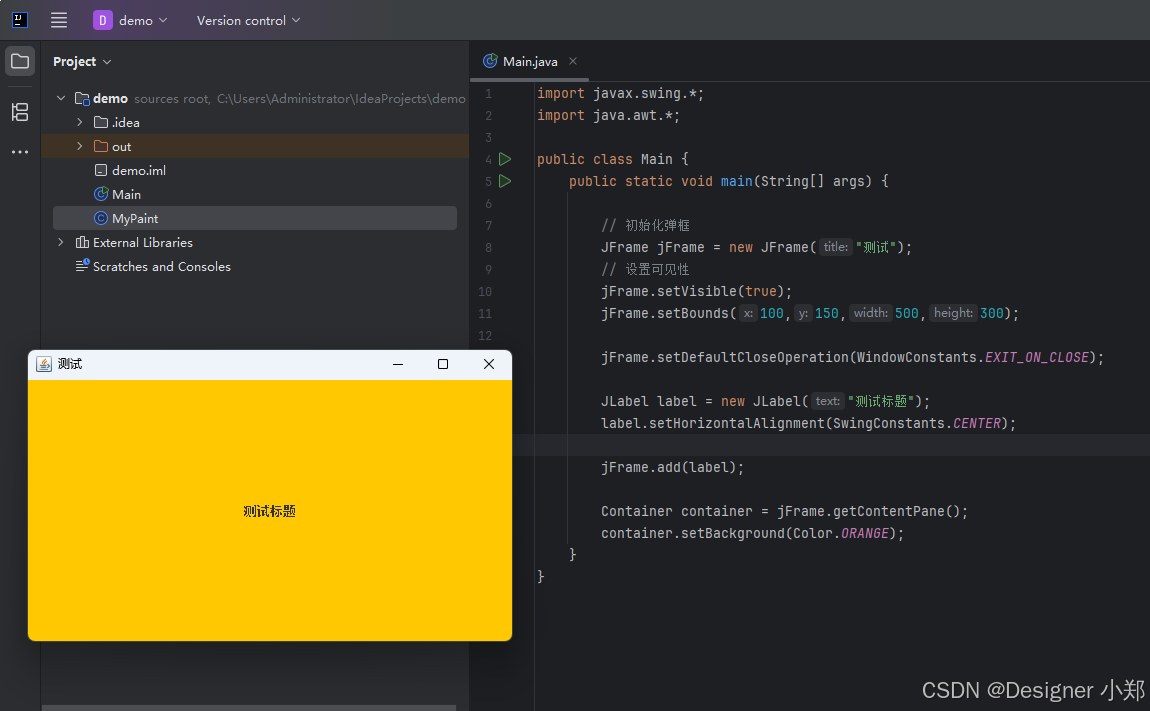Screen dimensions: 1150x711
Task: Click the 测试 window title text
Action: 70,364
